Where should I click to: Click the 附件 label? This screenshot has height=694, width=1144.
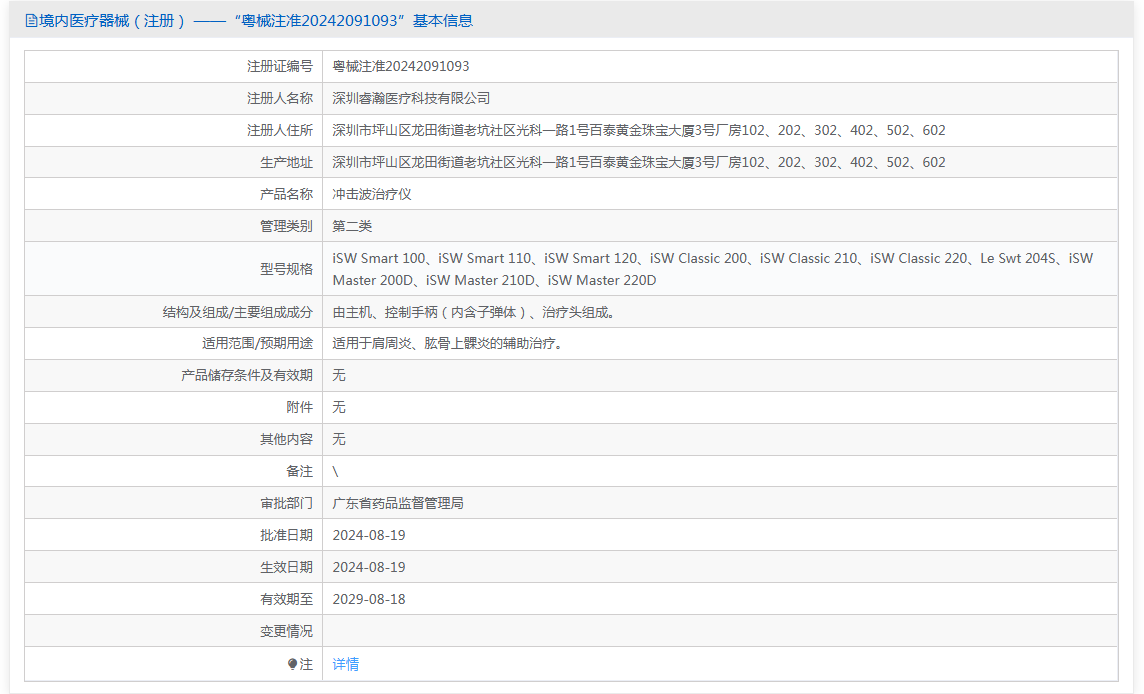pos(300,407)
